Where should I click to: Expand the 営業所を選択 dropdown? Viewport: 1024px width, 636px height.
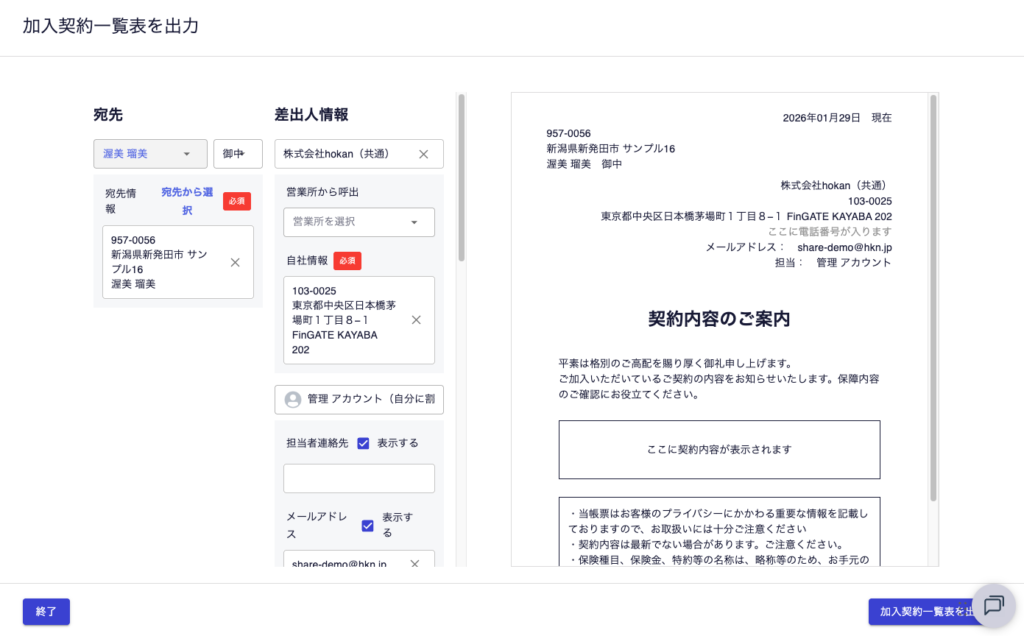point(358,222)
